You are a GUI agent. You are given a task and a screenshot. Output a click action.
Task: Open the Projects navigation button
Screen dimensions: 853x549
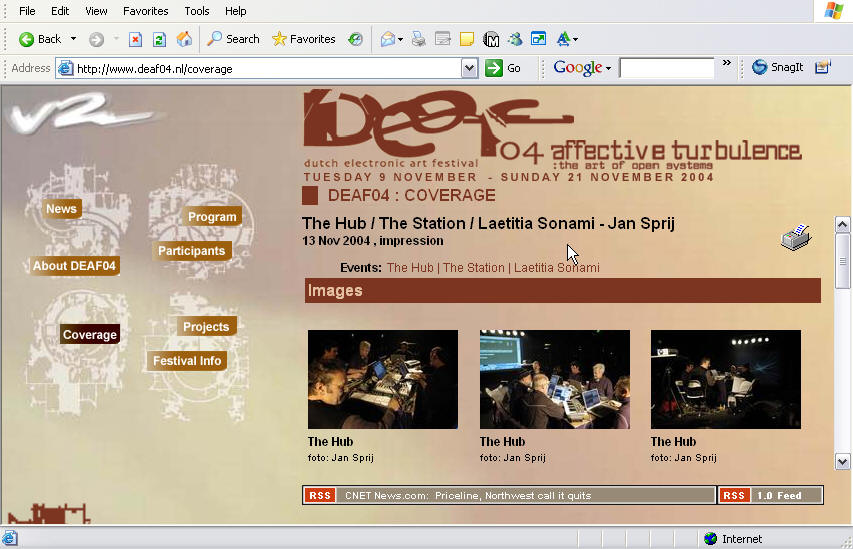[x=206, y=326]
